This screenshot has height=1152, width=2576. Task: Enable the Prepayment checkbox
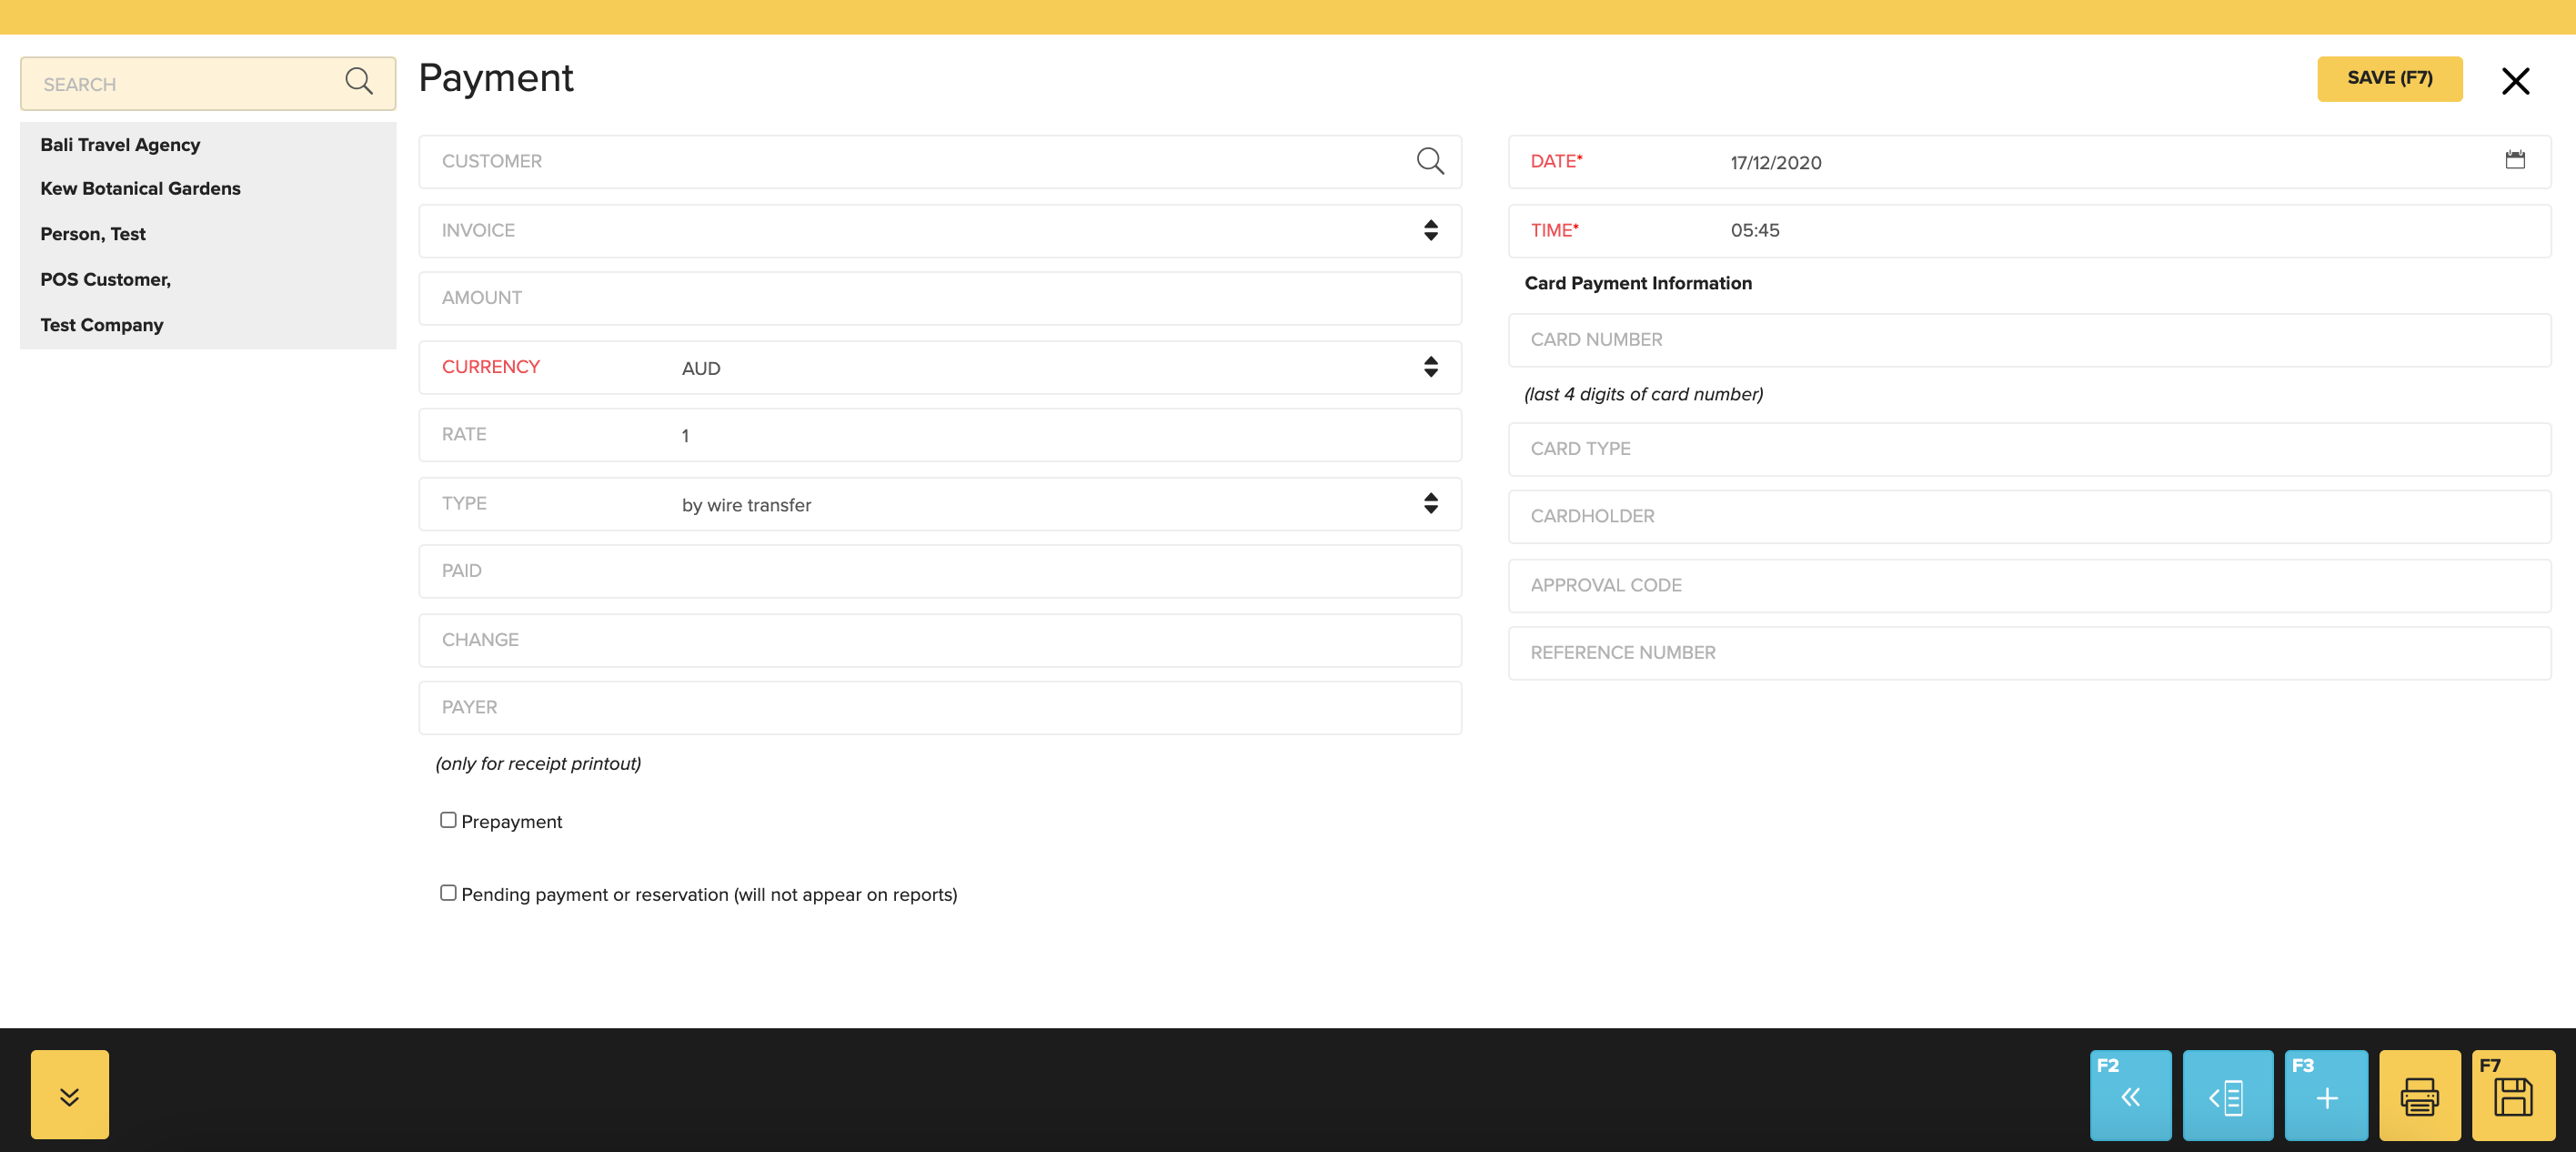tap(448, 820)
